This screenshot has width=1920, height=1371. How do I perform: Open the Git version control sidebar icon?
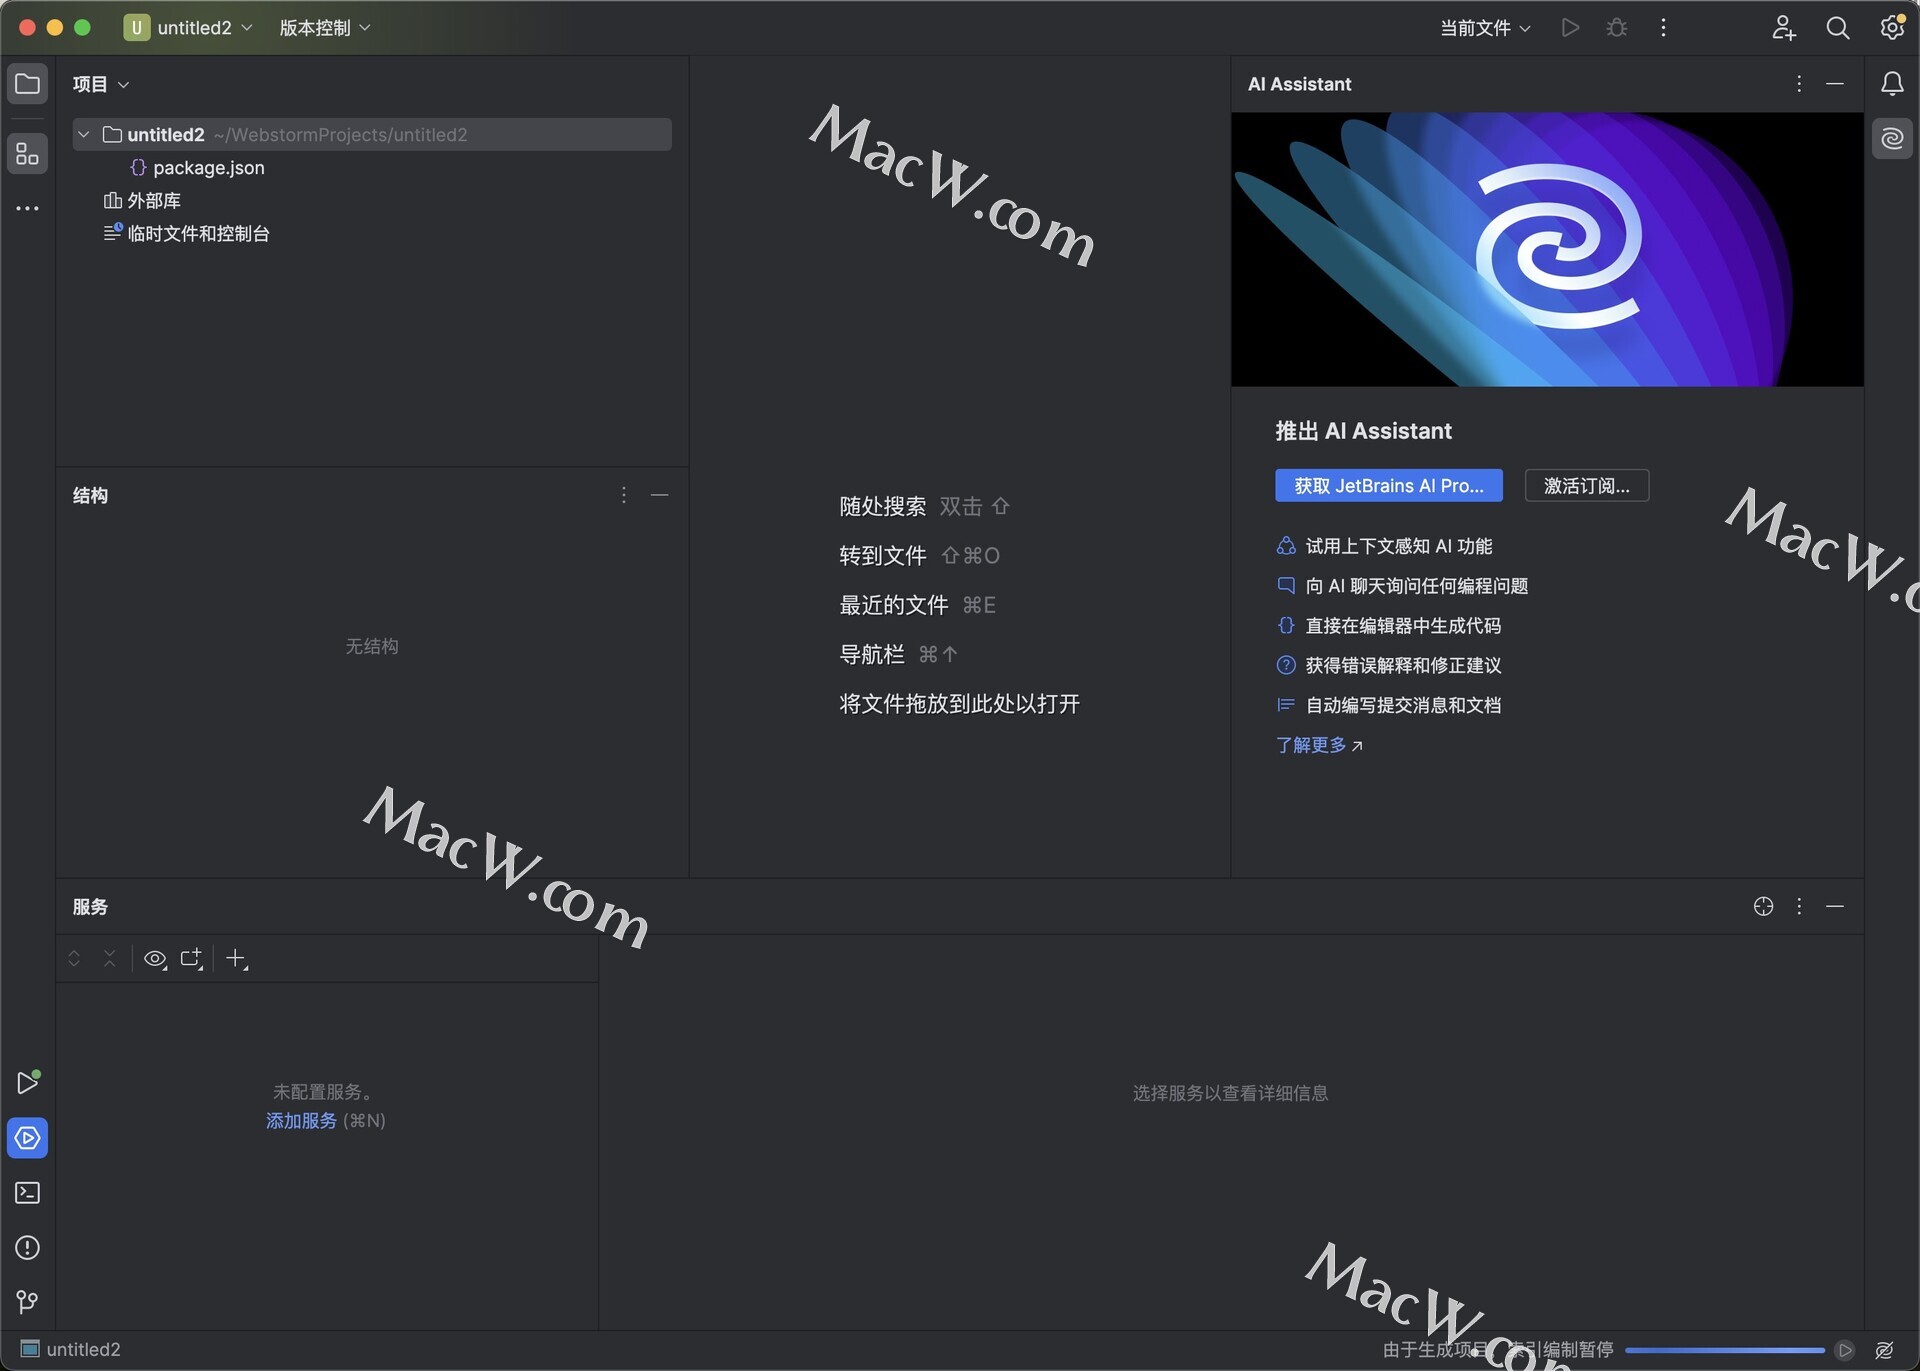pyautogui.click(x=27, y=1302)
